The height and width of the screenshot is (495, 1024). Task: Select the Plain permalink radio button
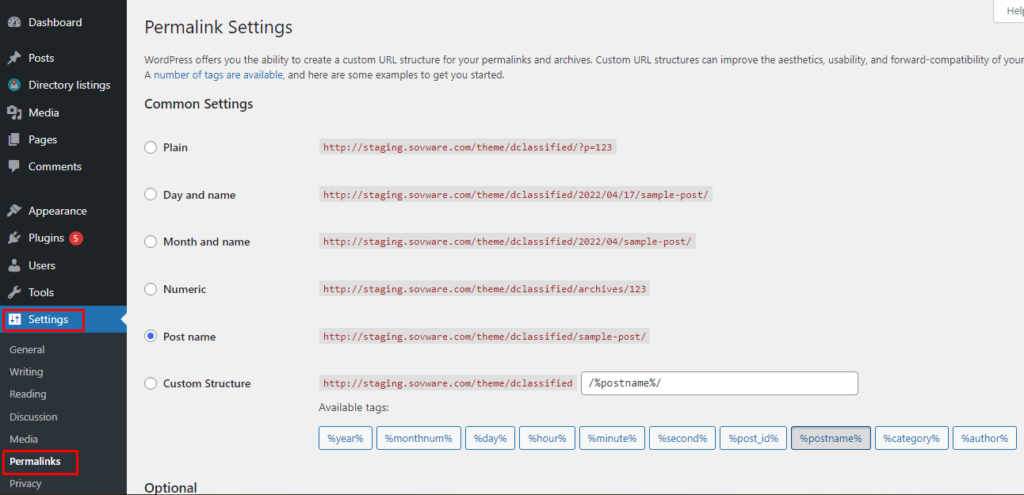tap(151, 147)
